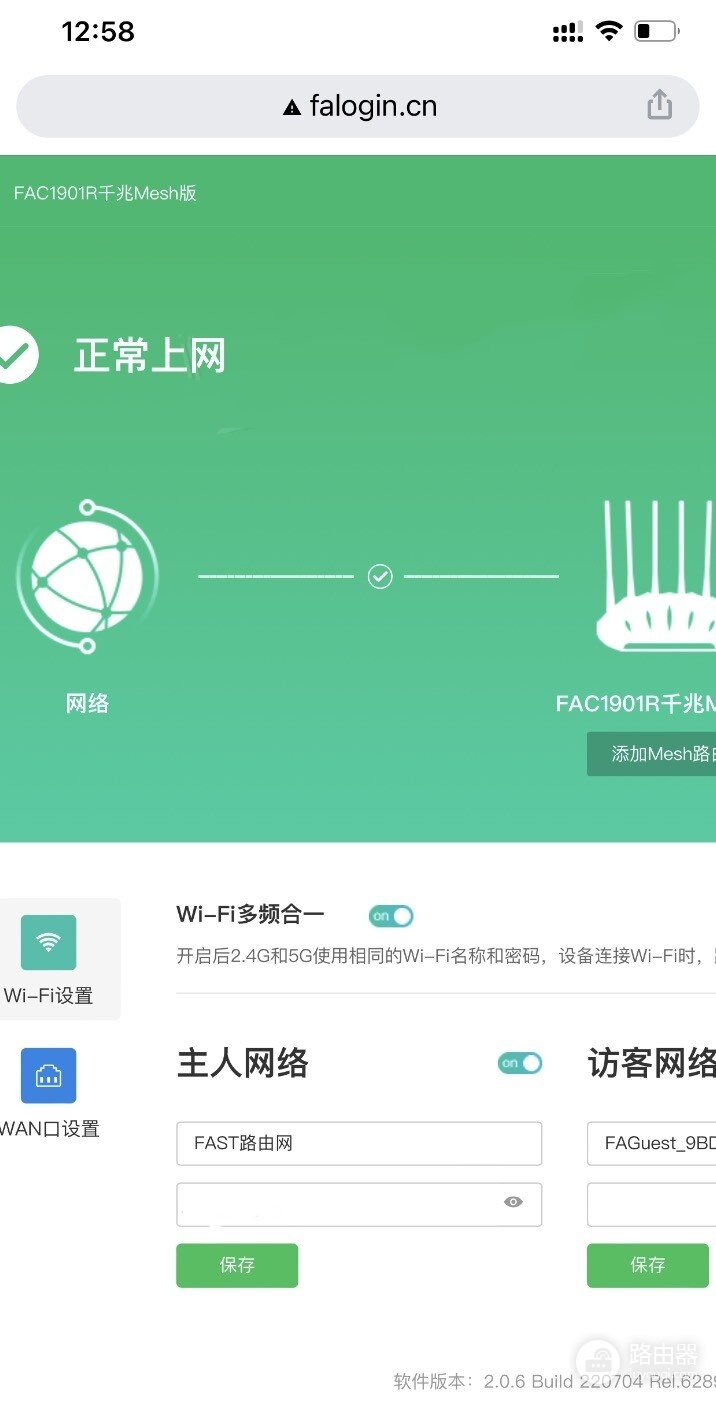Tap the WAN port ethernet icon

[x=48, y=1075]
